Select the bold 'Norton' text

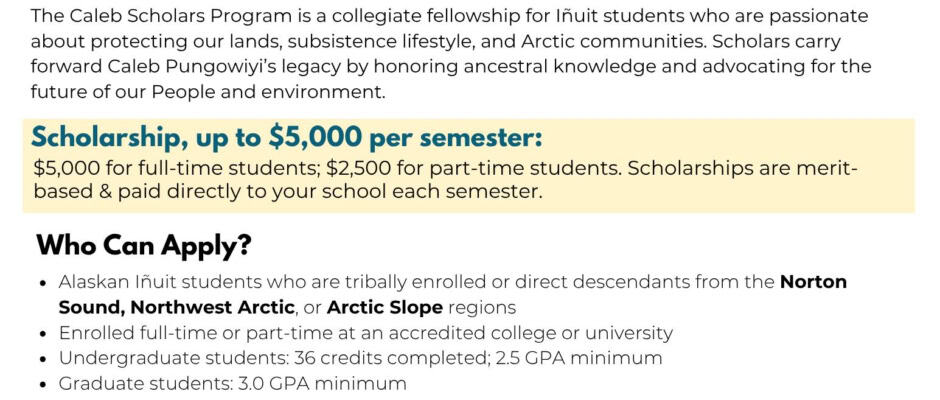pyautogui.click(x=813, y=281)
